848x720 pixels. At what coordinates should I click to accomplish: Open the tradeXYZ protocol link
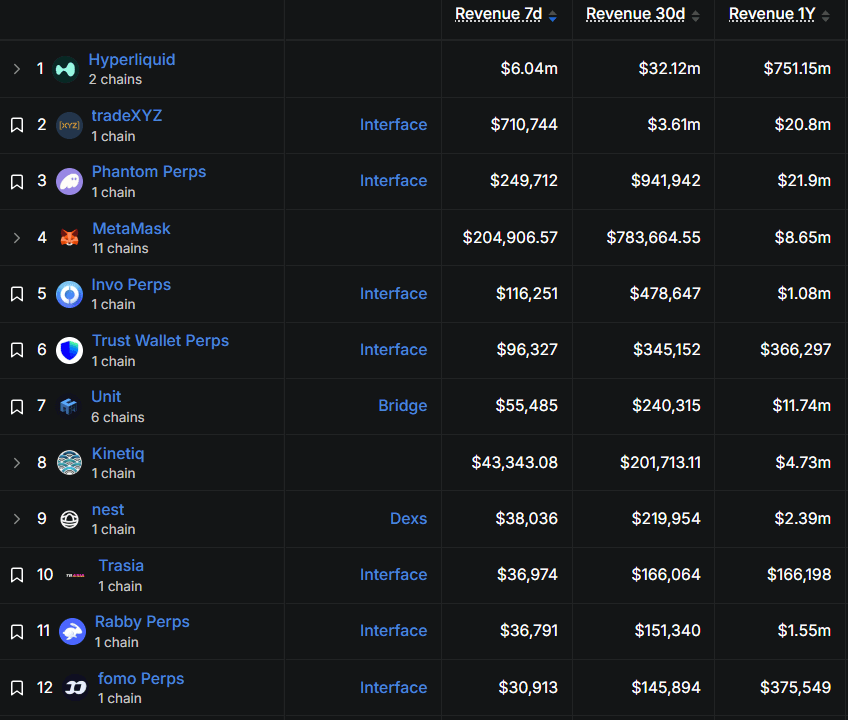[127, 116]
